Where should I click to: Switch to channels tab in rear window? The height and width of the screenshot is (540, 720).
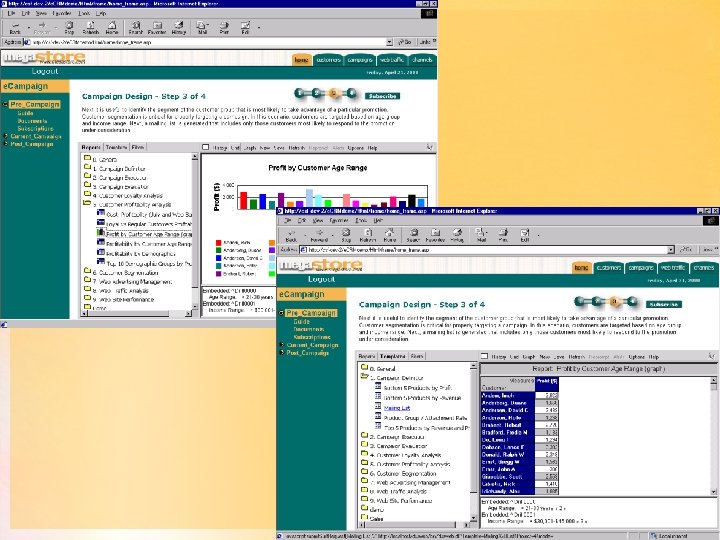(422, 60)
